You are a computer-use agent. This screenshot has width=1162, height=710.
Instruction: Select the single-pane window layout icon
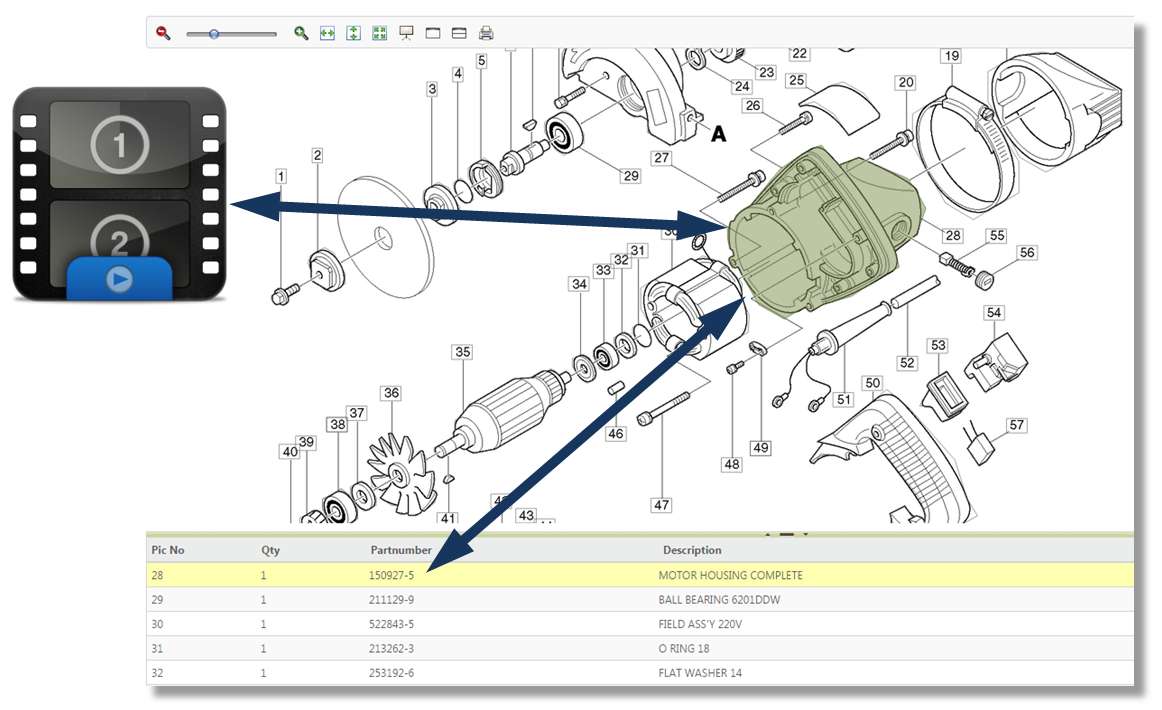click(433, 33)
